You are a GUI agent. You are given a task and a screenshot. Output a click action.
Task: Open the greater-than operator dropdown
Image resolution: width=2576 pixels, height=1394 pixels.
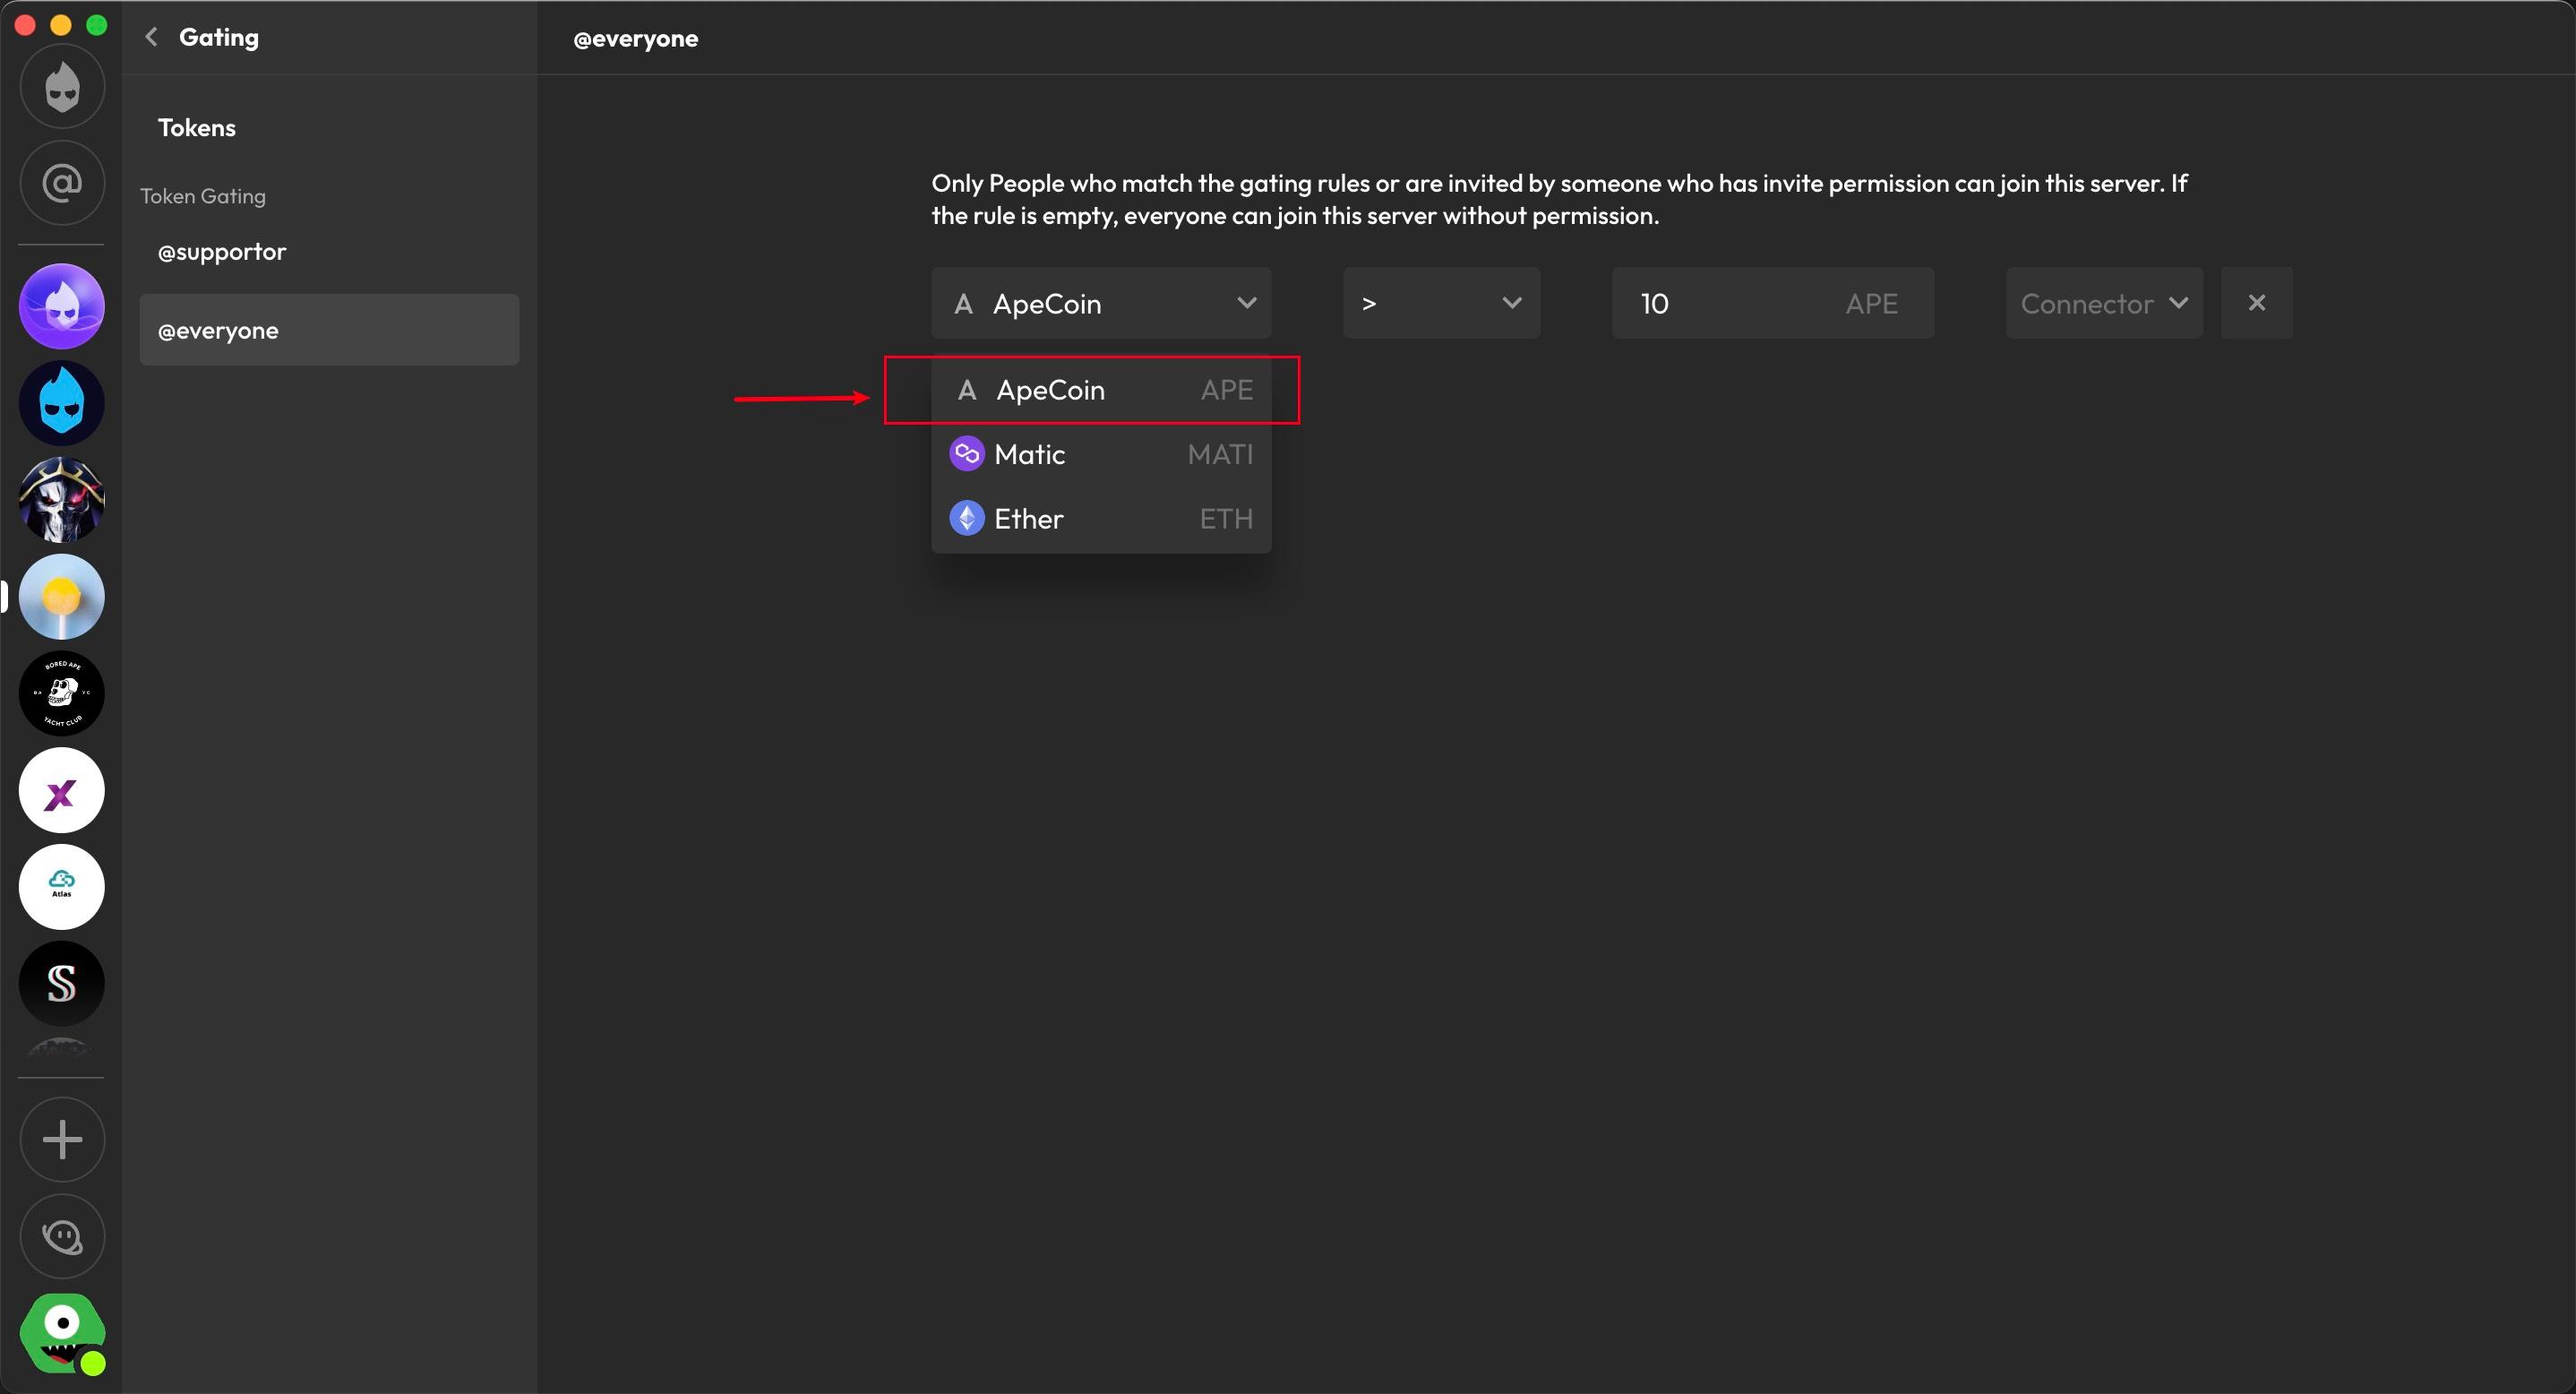pos(1441,303)
